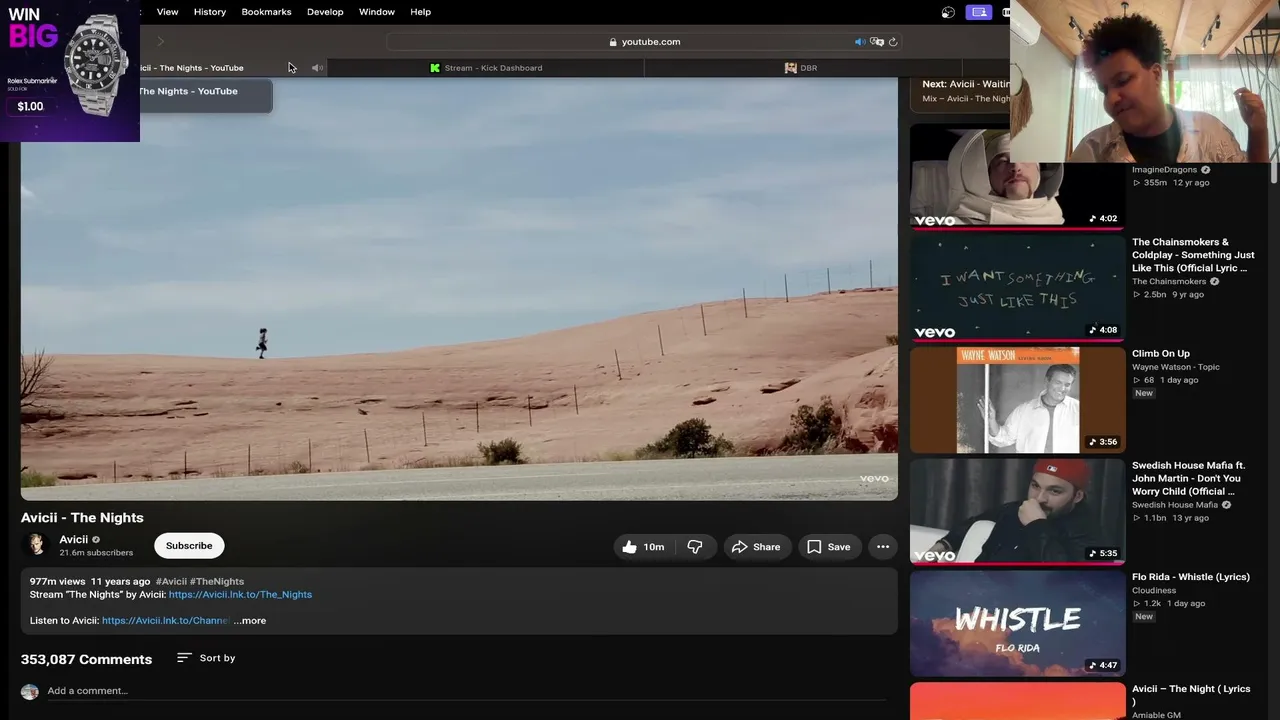
Task: Mute audio via address bar speaker icon
Action: click(x=859, y=42)
